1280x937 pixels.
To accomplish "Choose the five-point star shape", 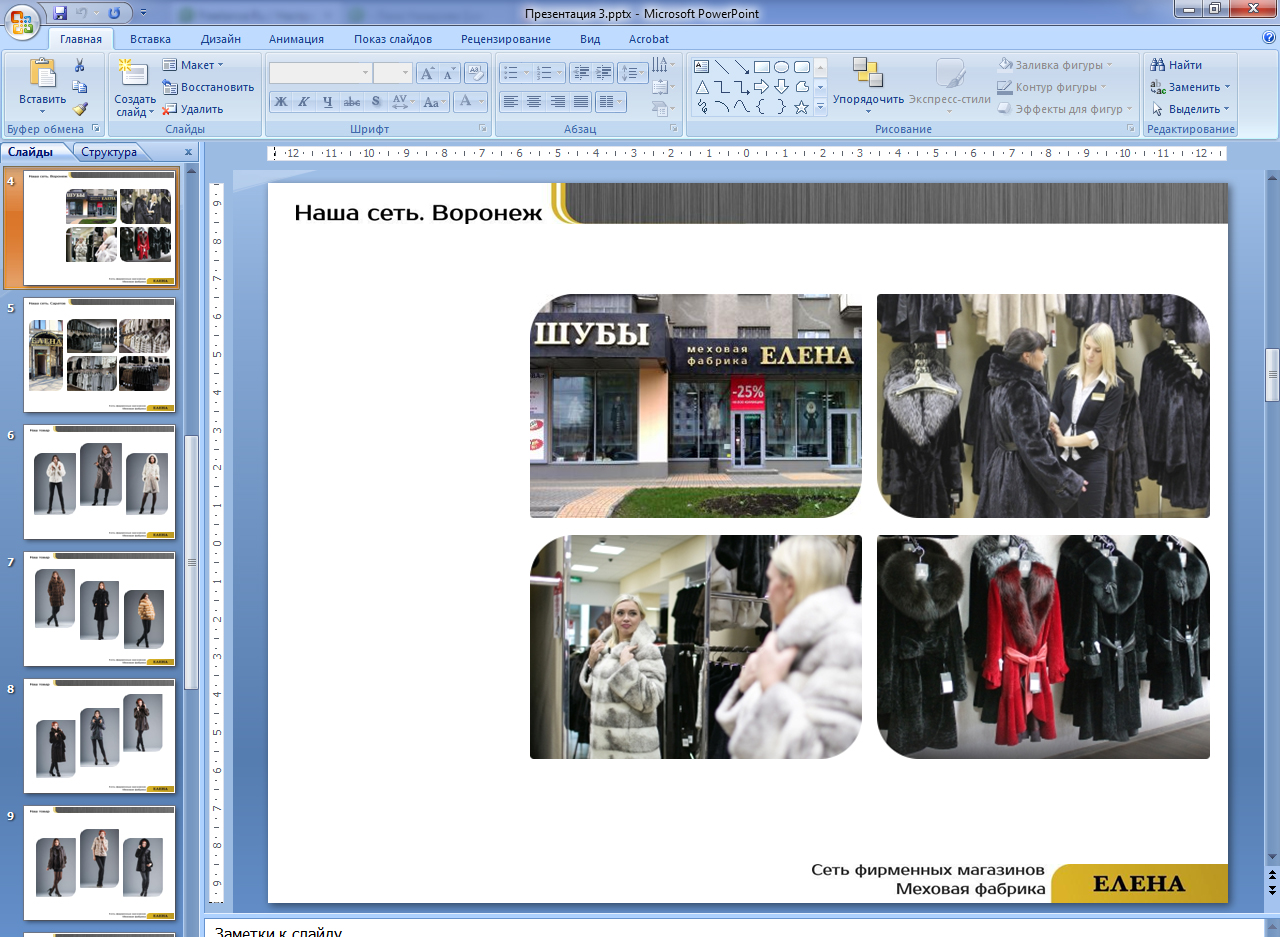I will point(801,107).
